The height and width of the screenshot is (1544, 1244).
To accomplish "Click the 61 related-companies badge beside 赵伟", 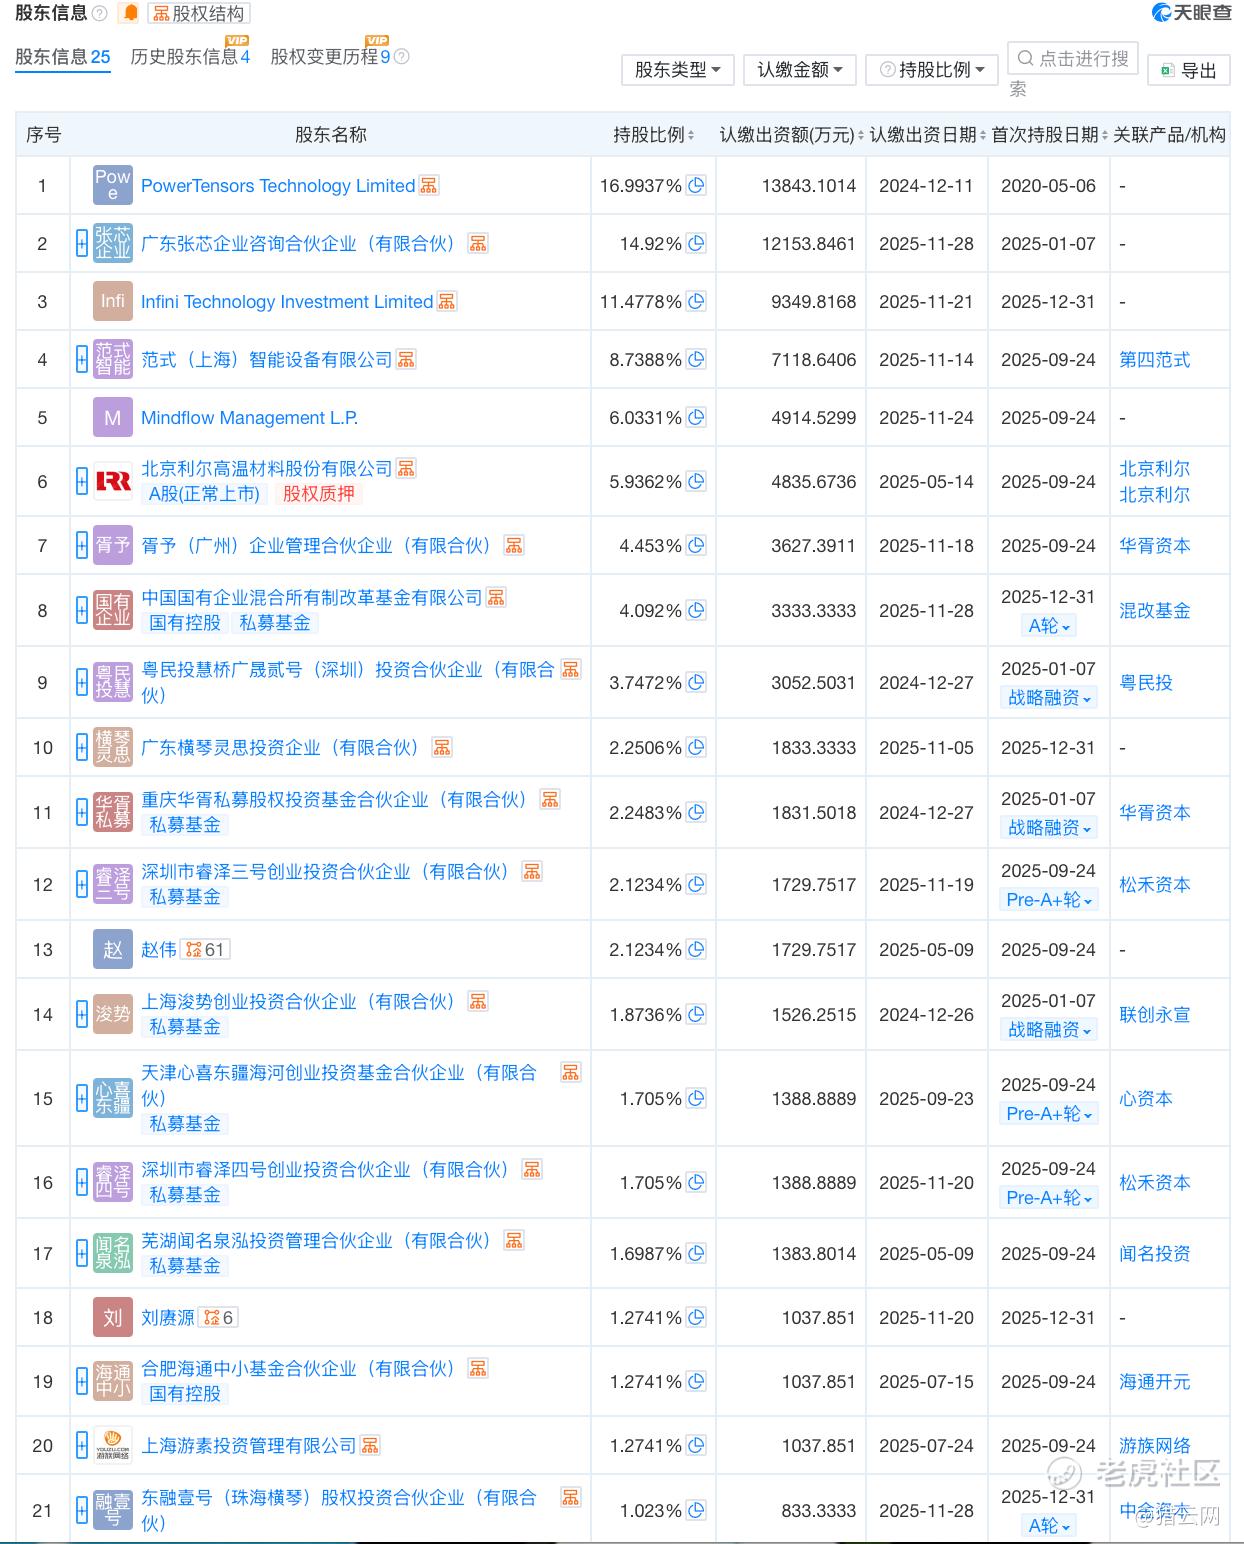I will (x=205, y=950).
